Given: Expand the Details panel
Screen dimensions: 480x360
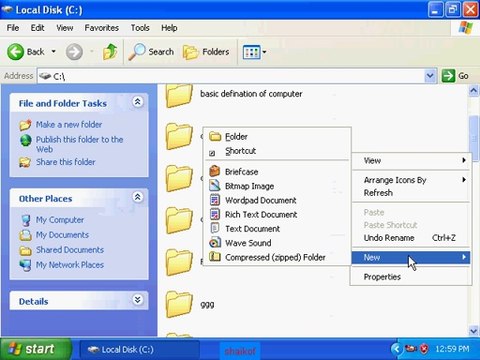Looking at the screenshot, I should [x=138, y=300].
